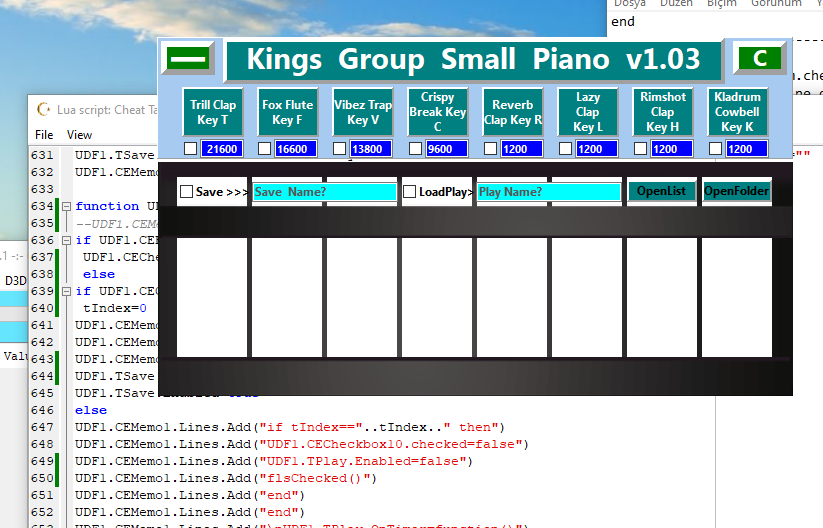Click the Save Name text field
This screenshot has width=823, height=528.
pyautogui.click(x=324, y=192)
